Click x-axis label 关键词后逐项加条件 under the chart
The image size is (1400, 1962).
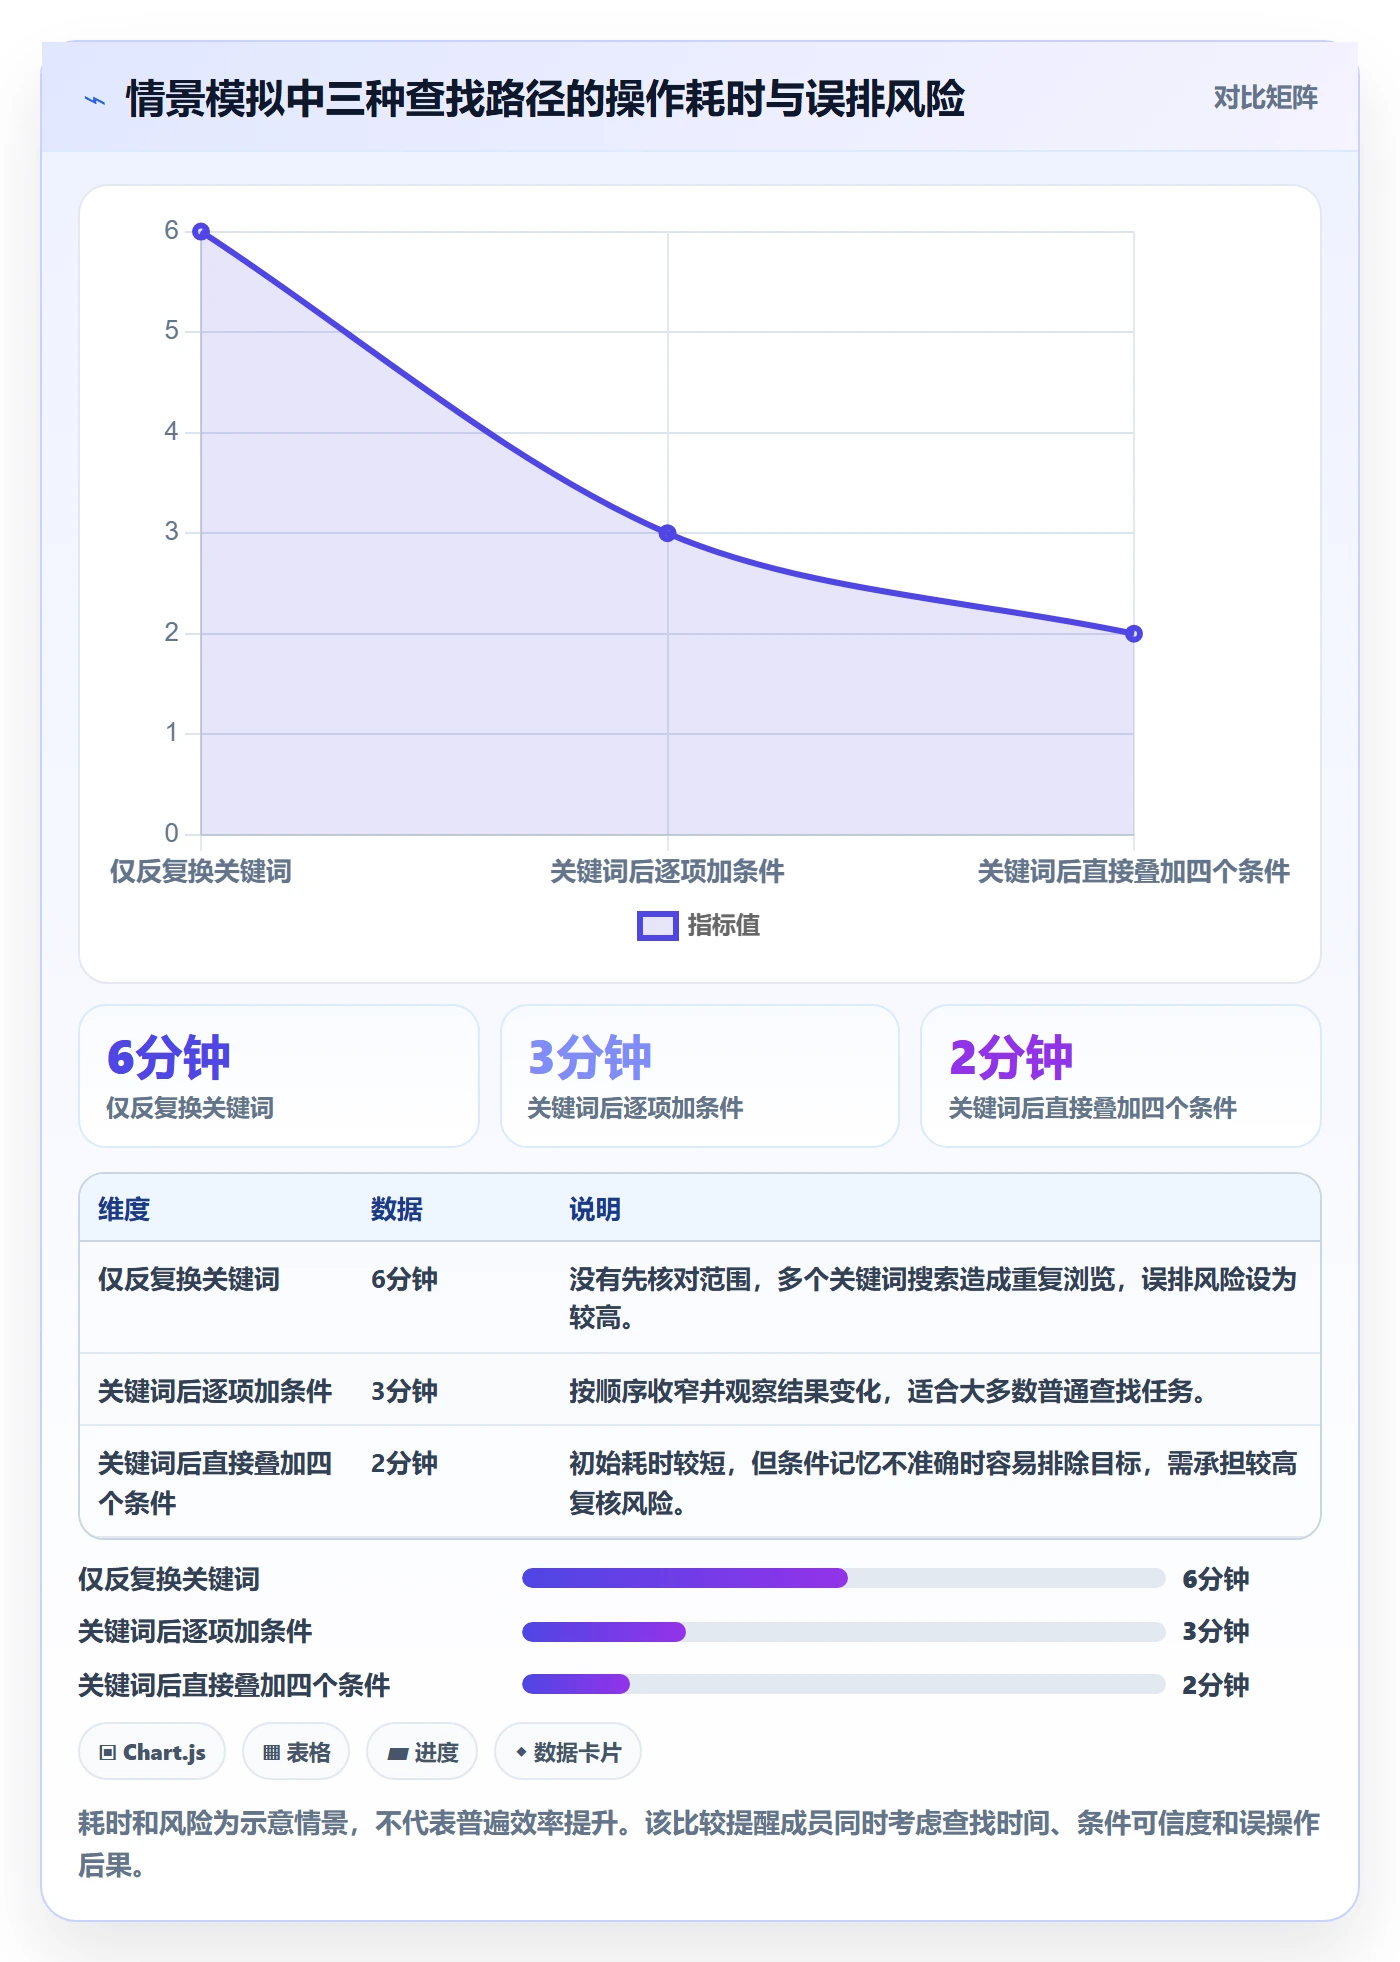[x=668, y=872]
